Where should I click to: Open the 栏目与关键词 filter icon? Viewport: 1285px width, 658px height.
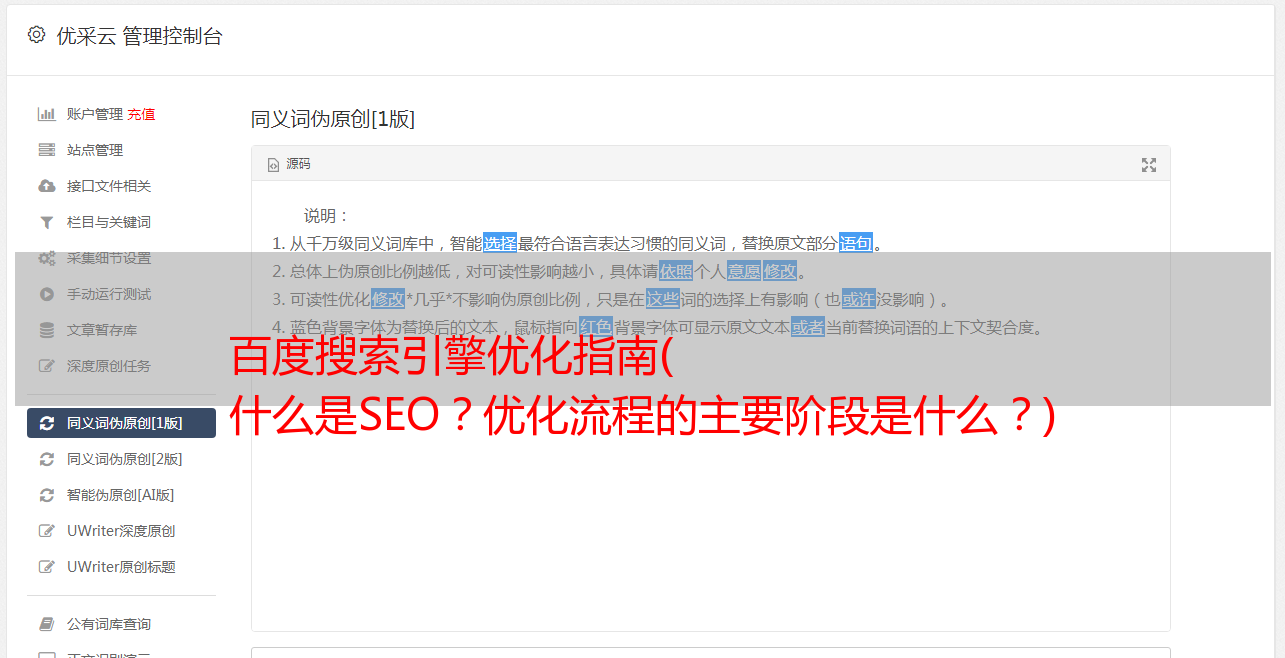pos(46,222)
